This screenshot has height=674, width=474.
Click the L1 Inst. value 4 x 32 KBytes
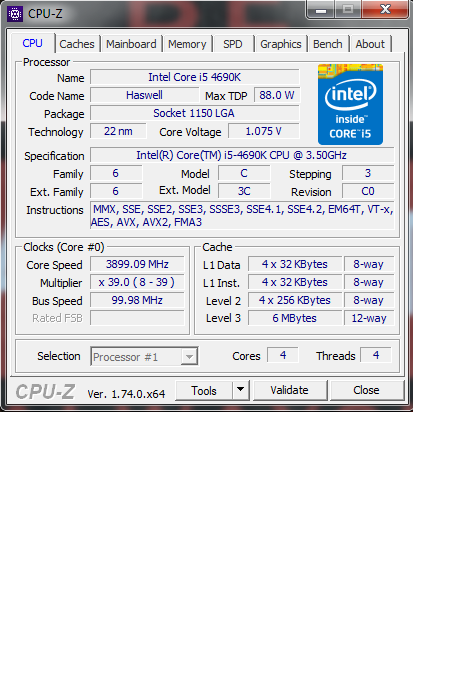click(x=295, y=282)
